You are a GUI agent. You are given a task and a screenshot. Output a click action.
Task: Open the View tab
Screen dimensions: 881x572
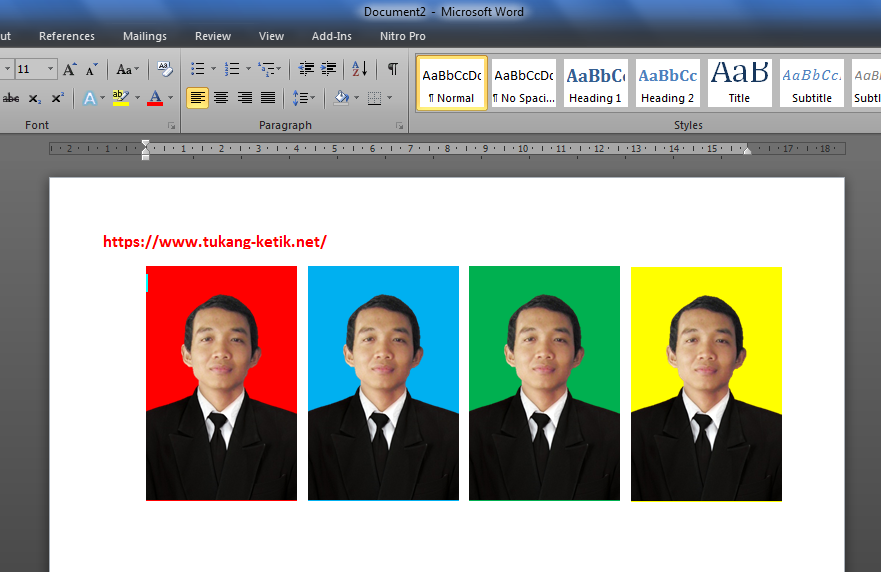point(271,36)
